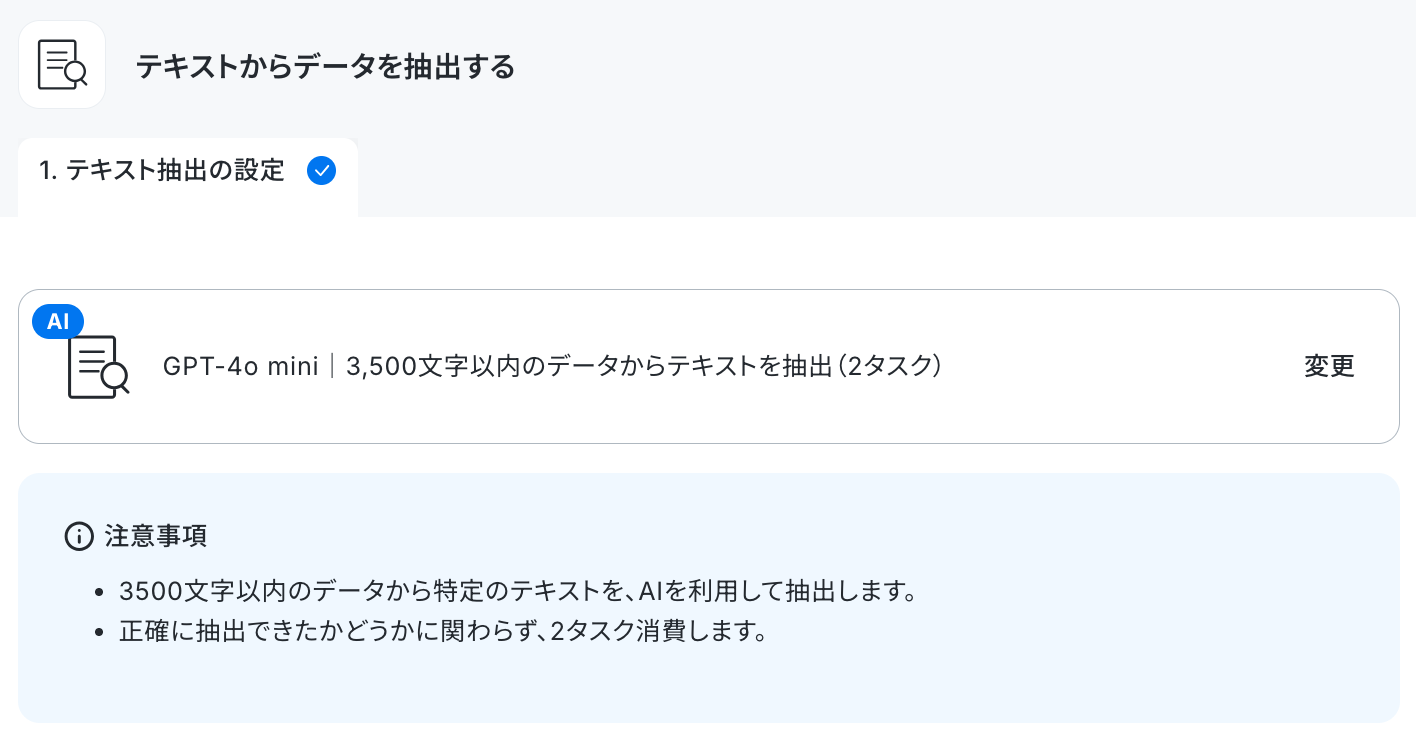Click the blue AI badge

(58, 321)
